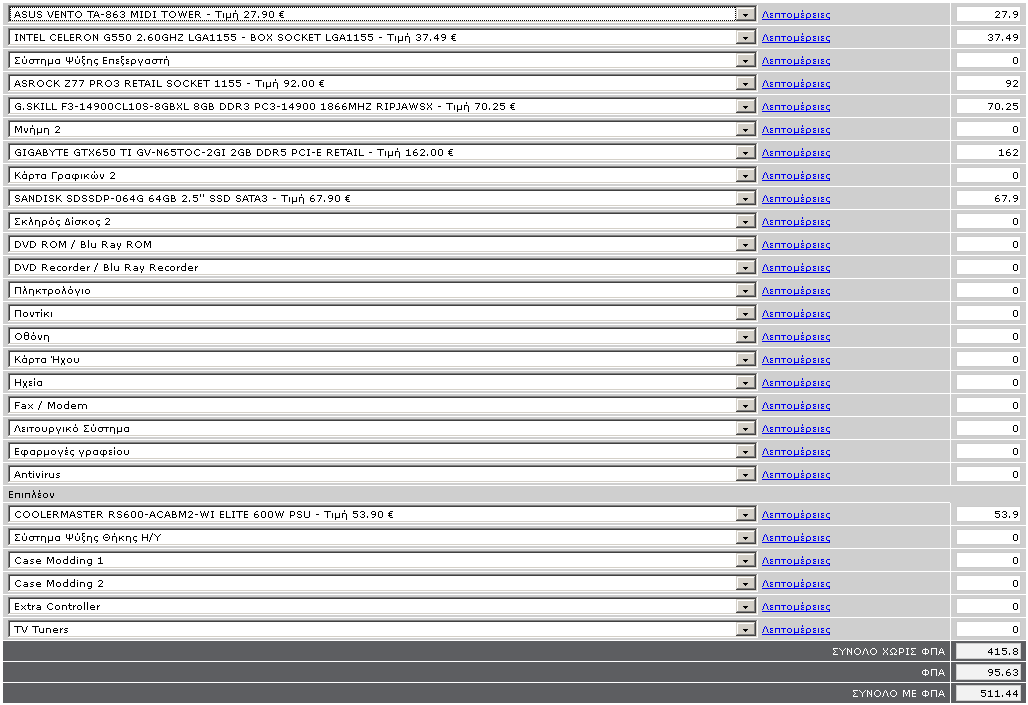Image resolution: width=1028 pixels, height=705 pixels.
Task: Open the COOLERMASTER 600W PSU dropdown
Action: click(x=382, y=514)
